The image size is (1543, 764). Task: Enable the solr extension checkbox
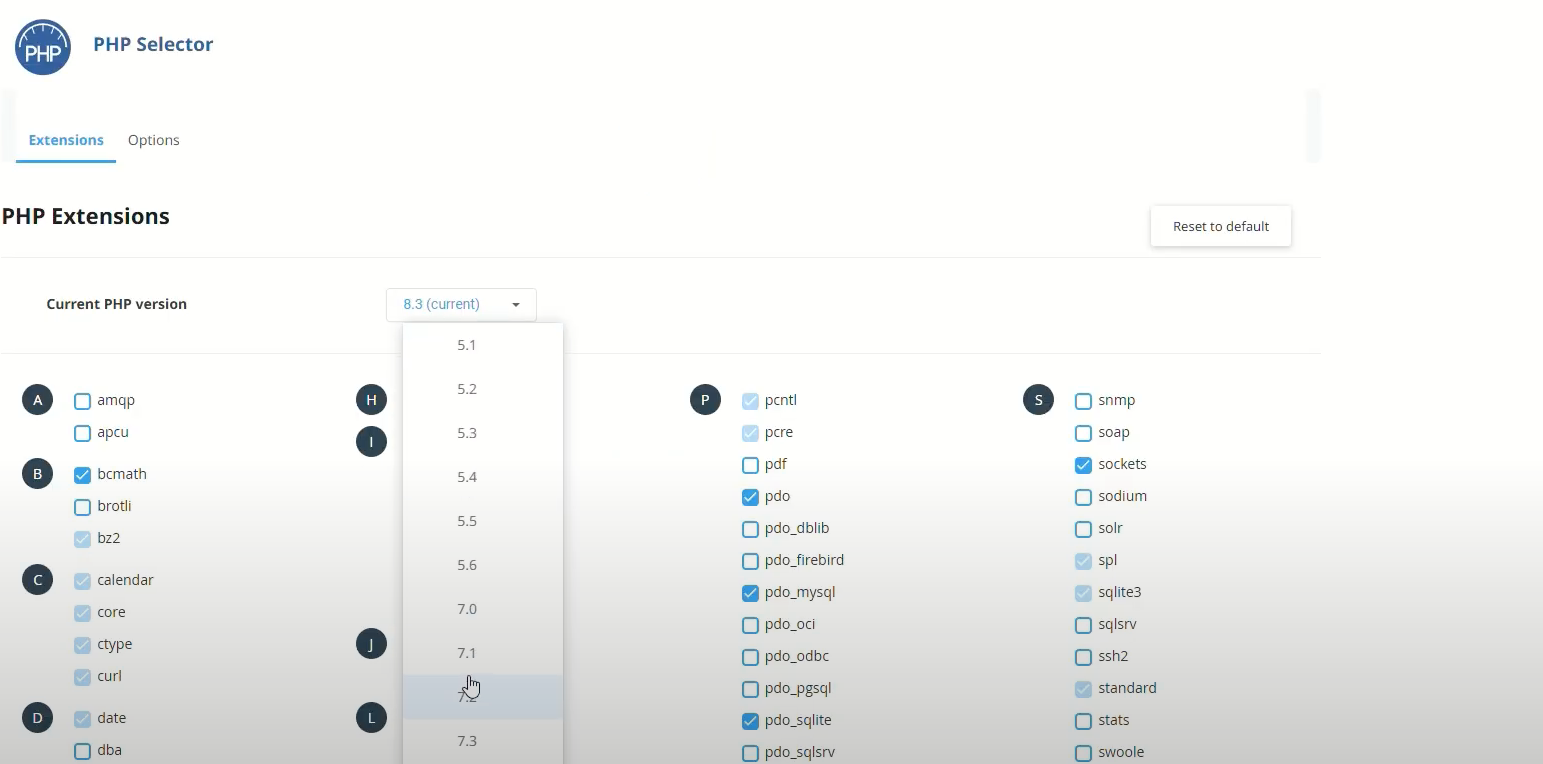(x=1083, y=529)
